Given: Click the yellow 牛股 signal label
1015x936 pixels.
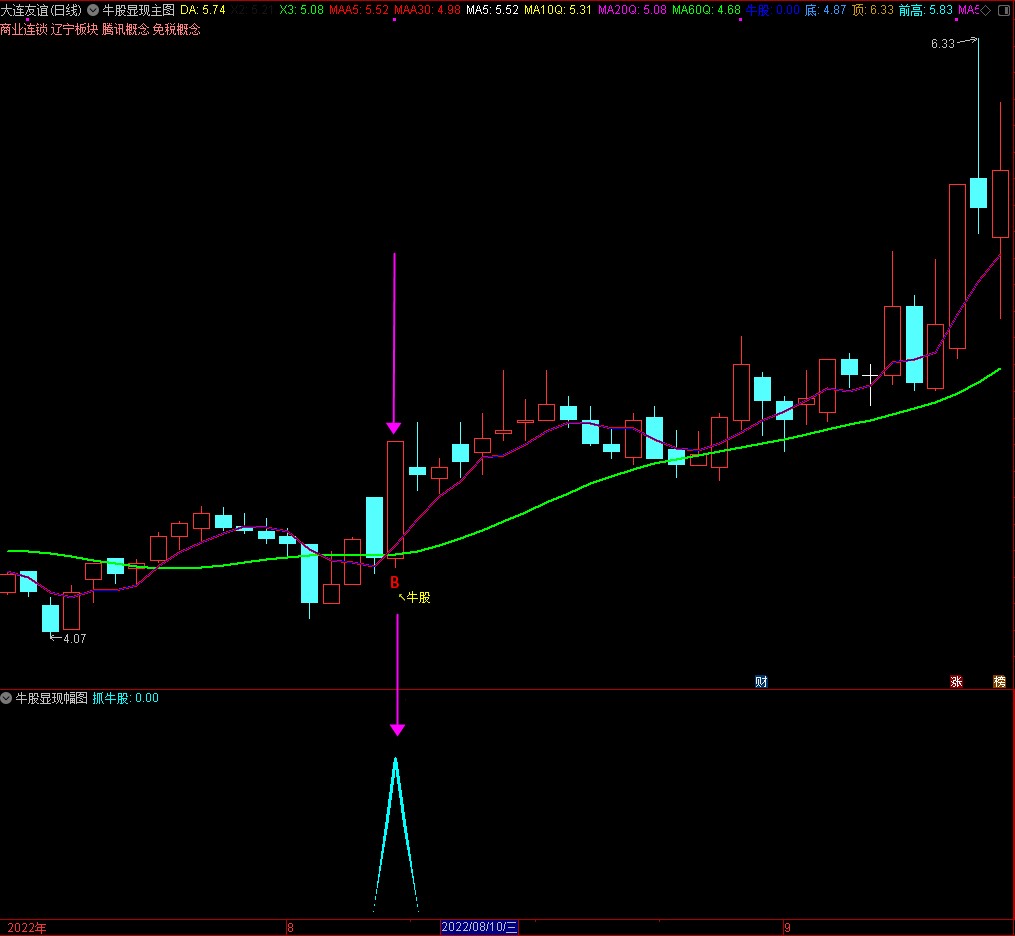Looking at the screenshot, I should point(417,597).
